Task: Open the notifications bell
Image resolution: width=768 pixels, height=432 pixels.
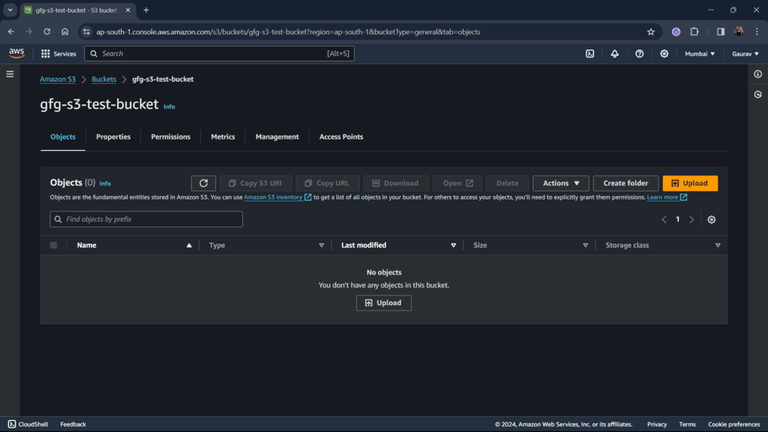Action: tap(614, 54)
